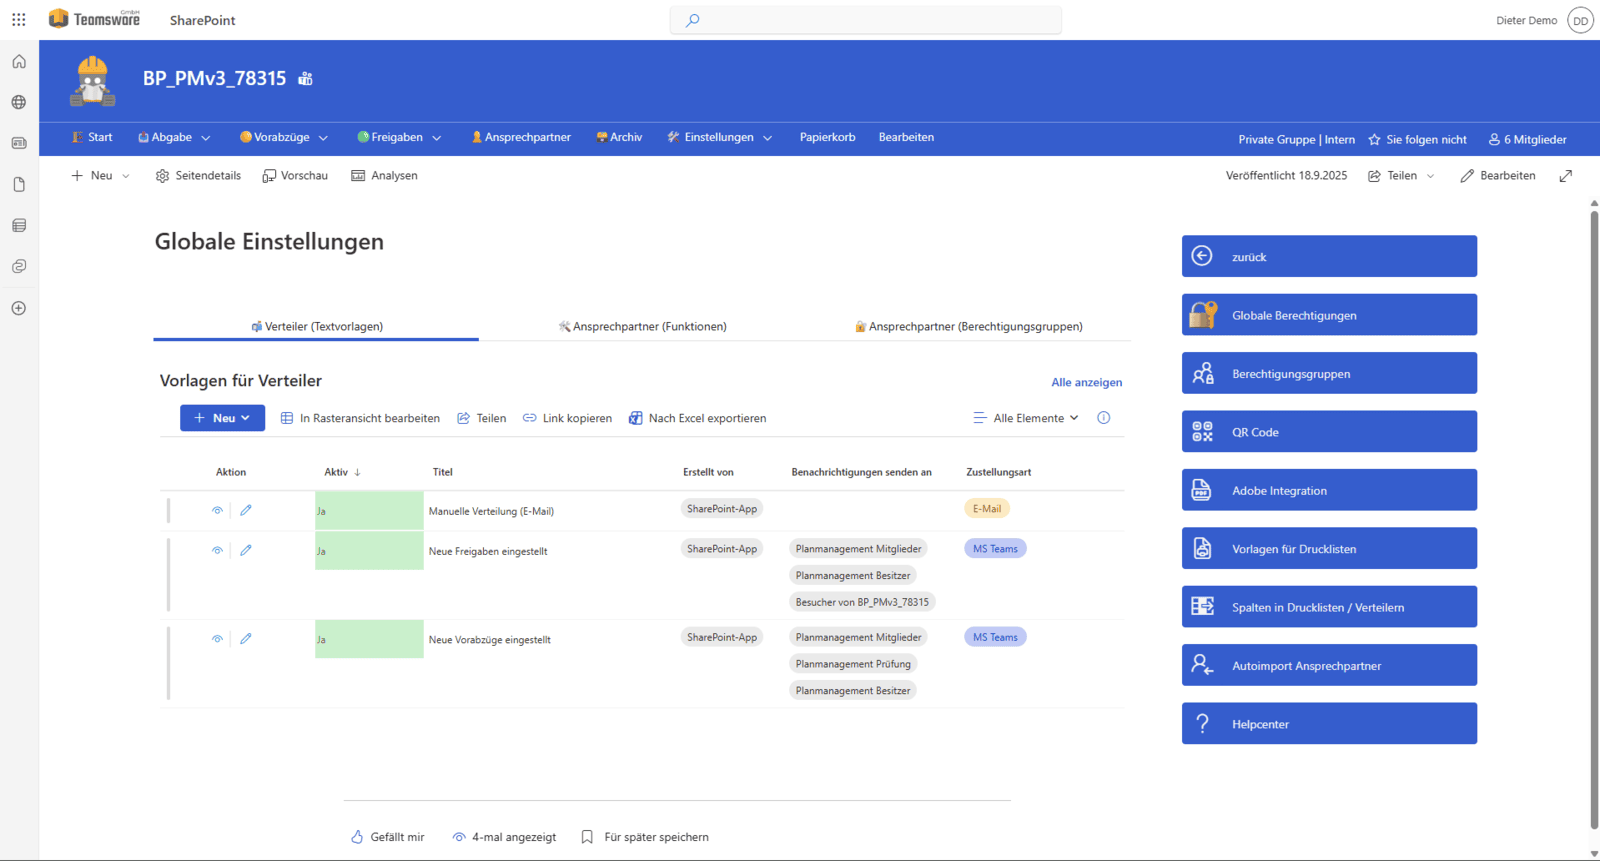Toggle view eye icon for Neue Vorabzüge eingestellt
The height and width of the screenshot is (861, 1600).
pyautogui.click(x=217, y=639)
